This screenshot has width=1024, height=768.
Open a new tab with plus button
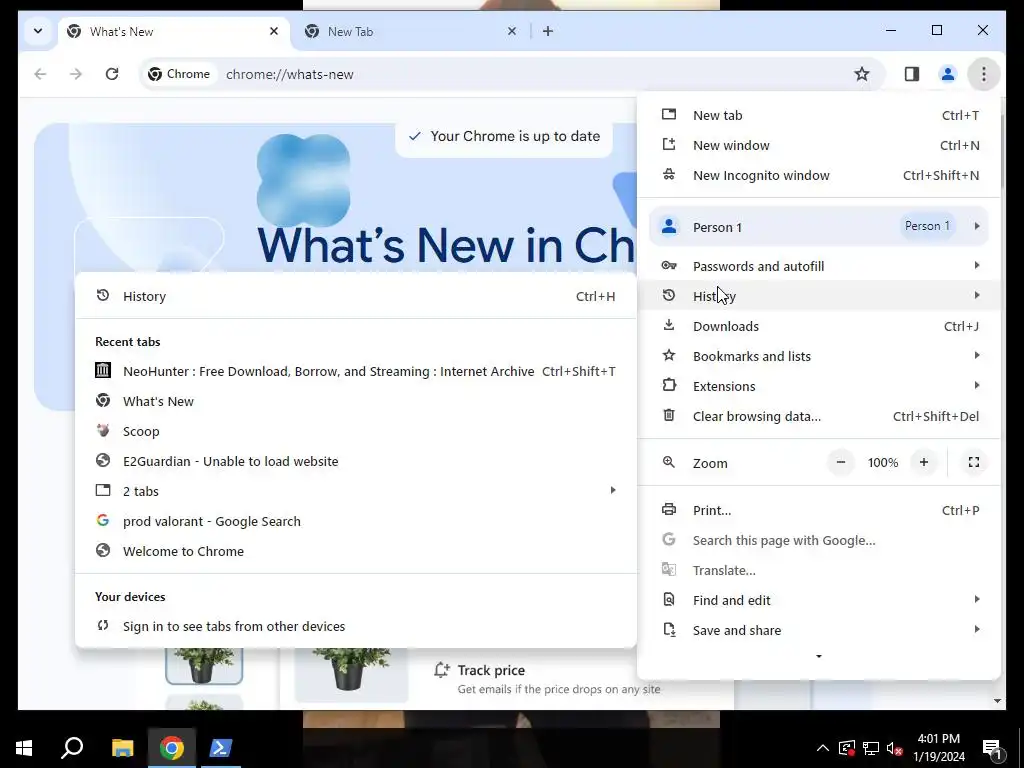[x=548, y=31]
